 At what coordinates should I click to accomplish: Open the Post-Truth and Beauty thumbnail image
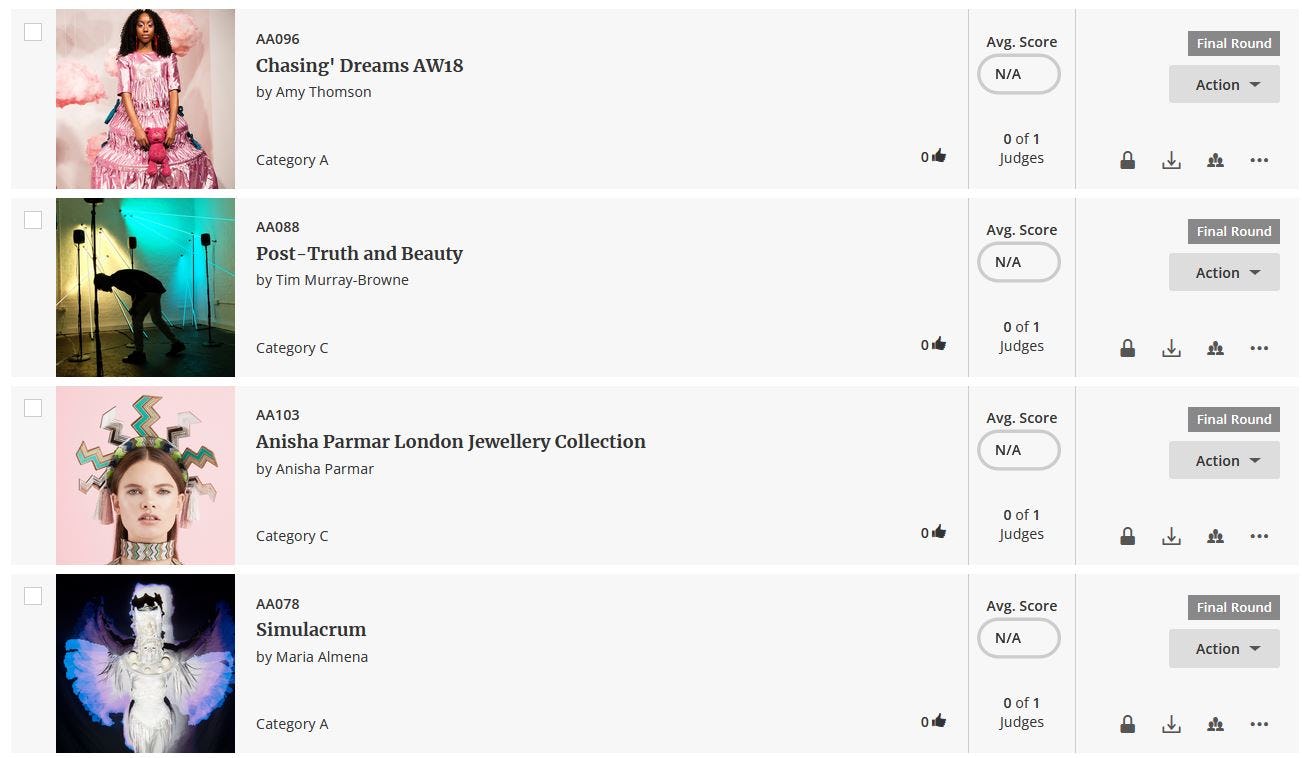(145, 287)
